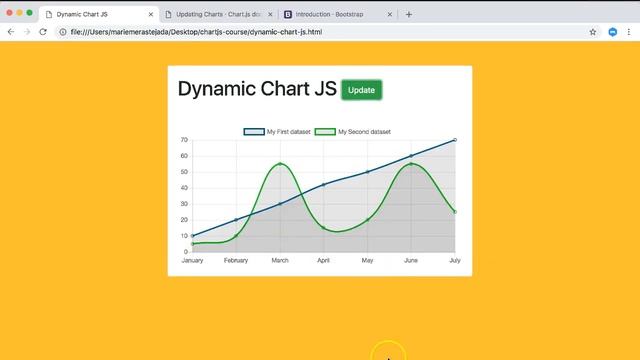Viewport: 640px width, 360px height.
Task: Open the blue extension icon in toolbar
Action: (x=613, y=32)
